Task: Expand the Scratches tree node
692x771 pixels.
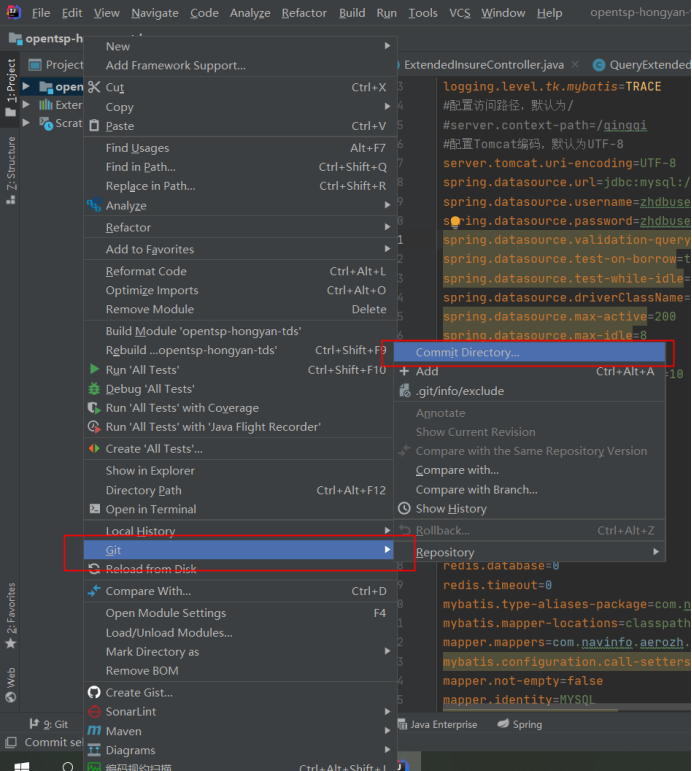Action: point(27,123)
